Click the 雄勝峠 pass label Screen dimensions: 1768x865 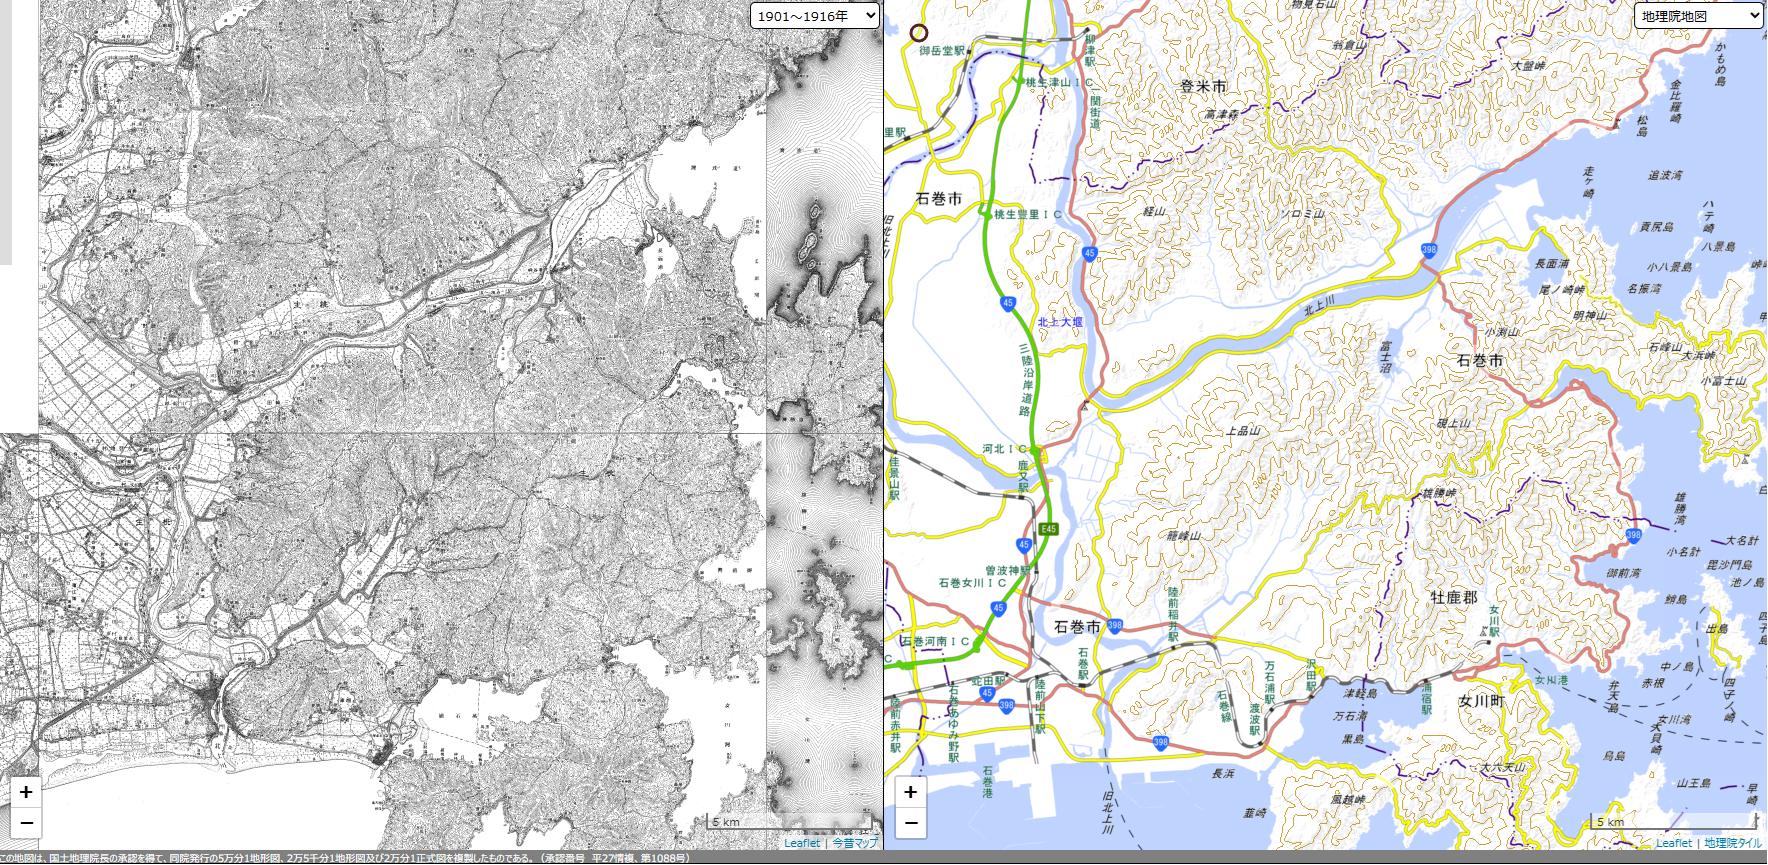[1439, 493]
